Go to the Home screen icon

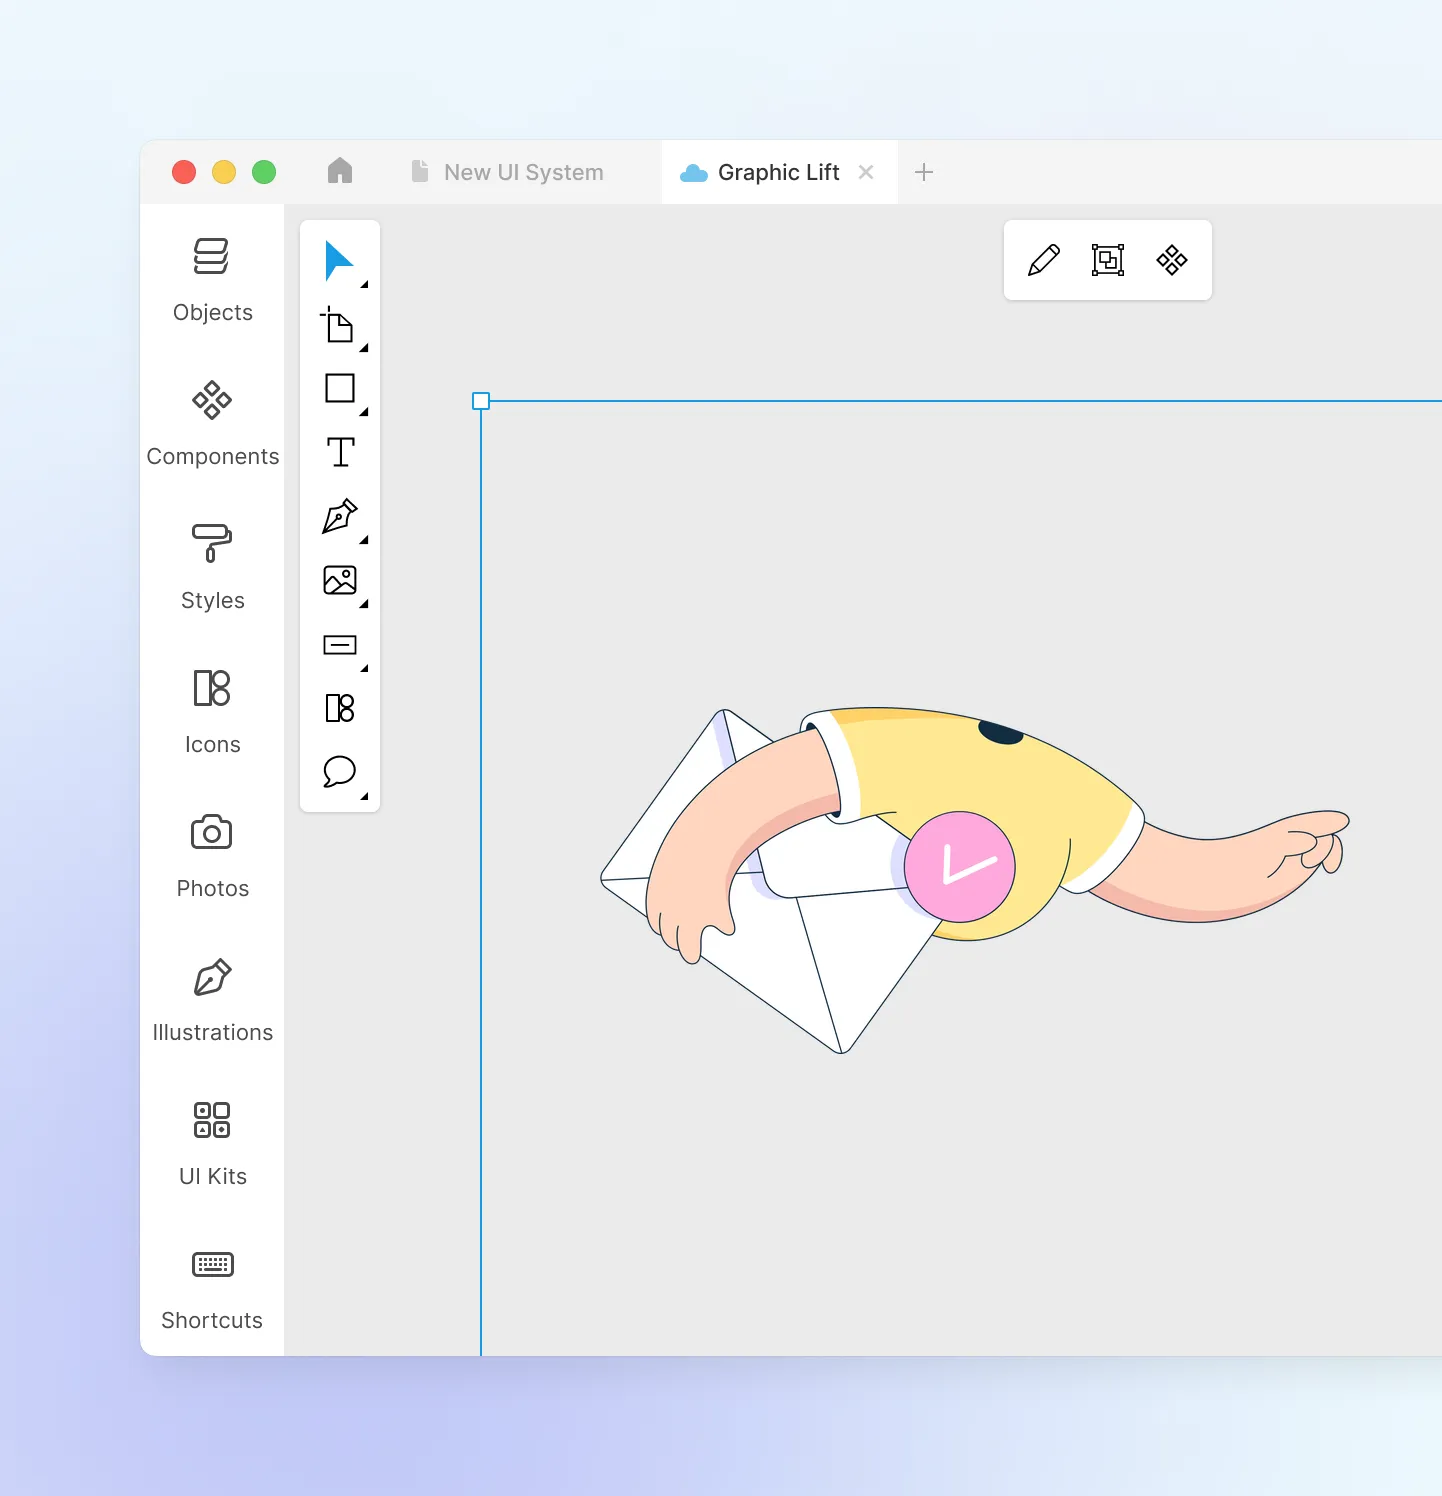point(340,171)
